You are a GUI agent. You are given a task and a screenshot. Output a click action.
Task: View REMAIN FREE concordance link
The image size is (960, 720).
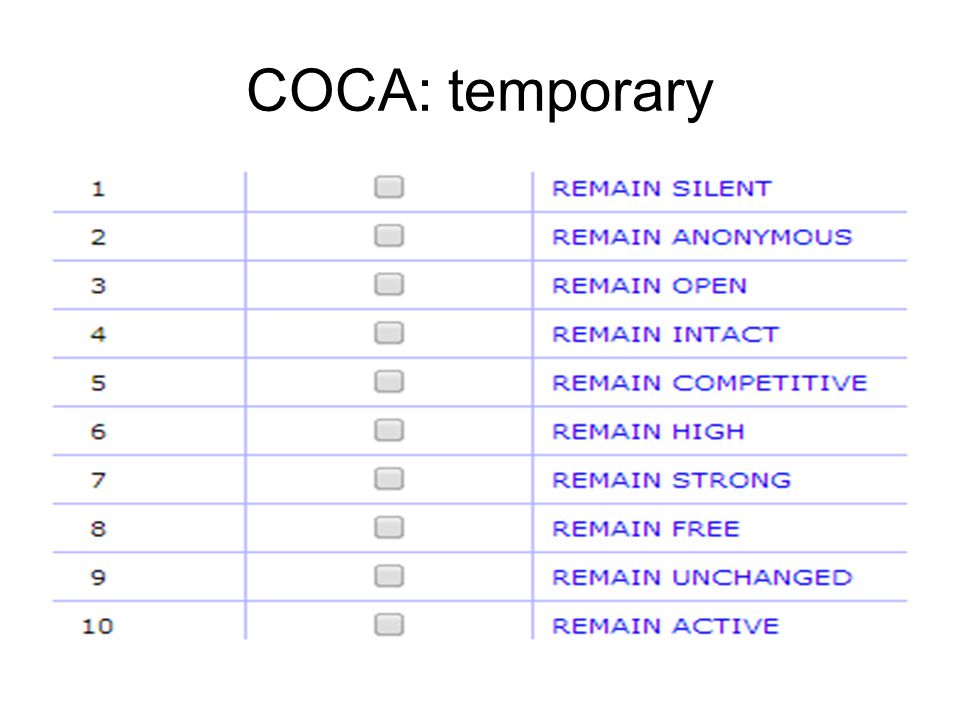click(x=646, y=528)
